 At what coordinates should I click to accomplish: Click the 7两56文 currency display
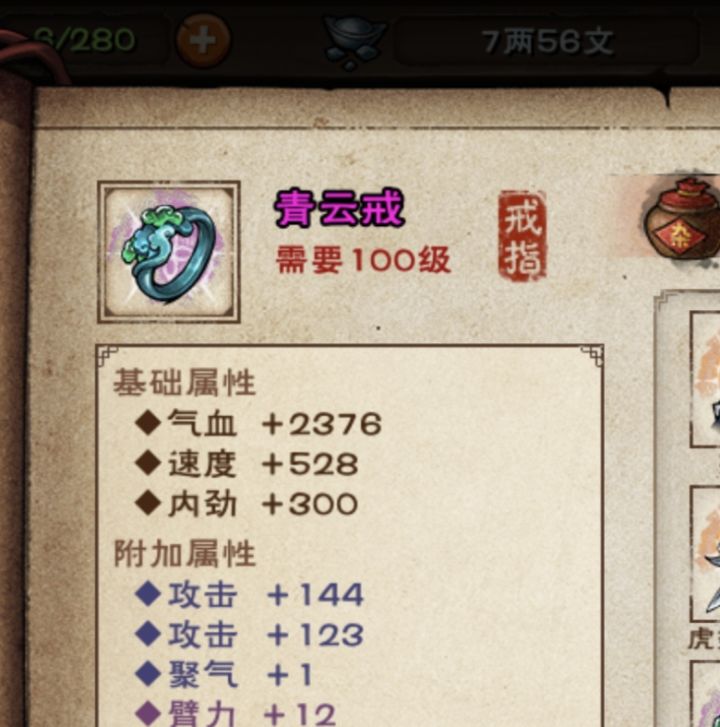point(547,42)
